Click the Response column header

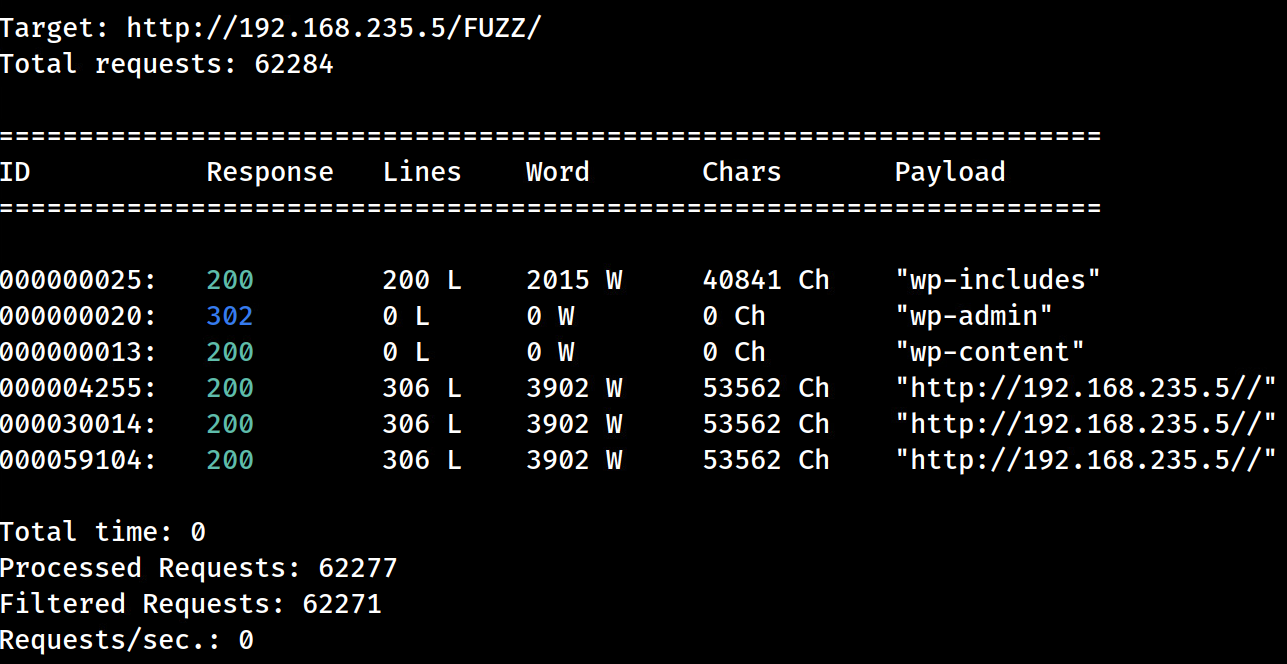coord(270,171)
